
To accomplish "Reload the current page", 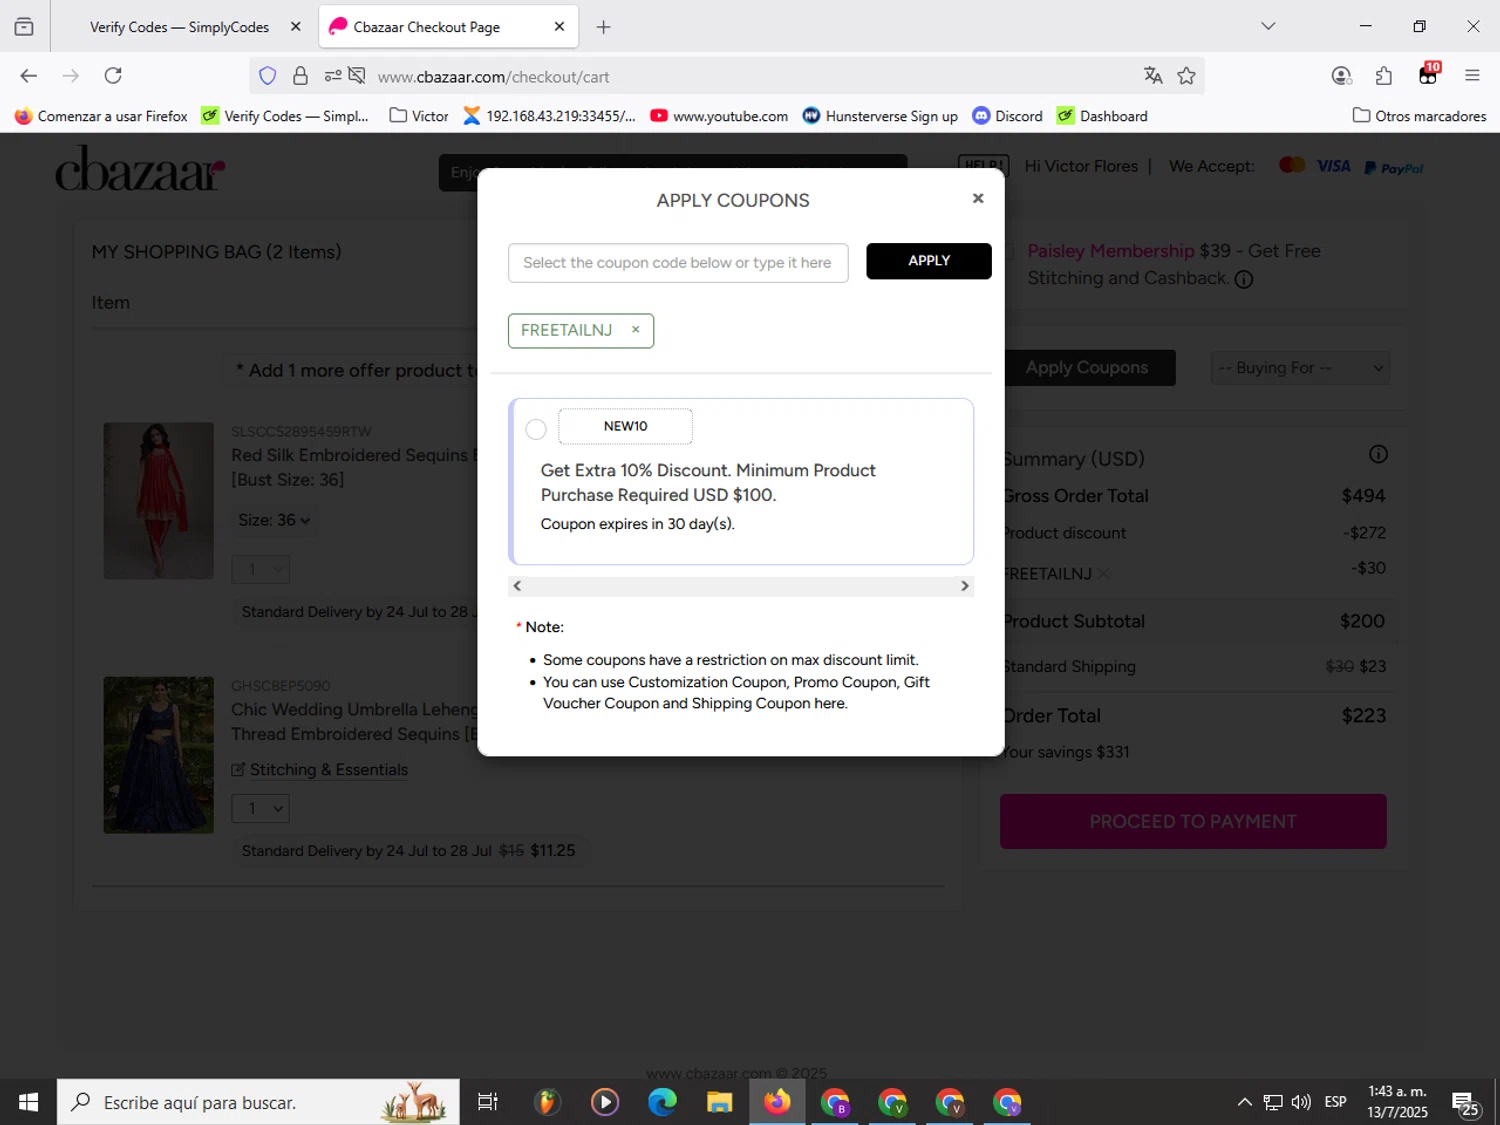I will pyautogui.click(x=113, y=76).
